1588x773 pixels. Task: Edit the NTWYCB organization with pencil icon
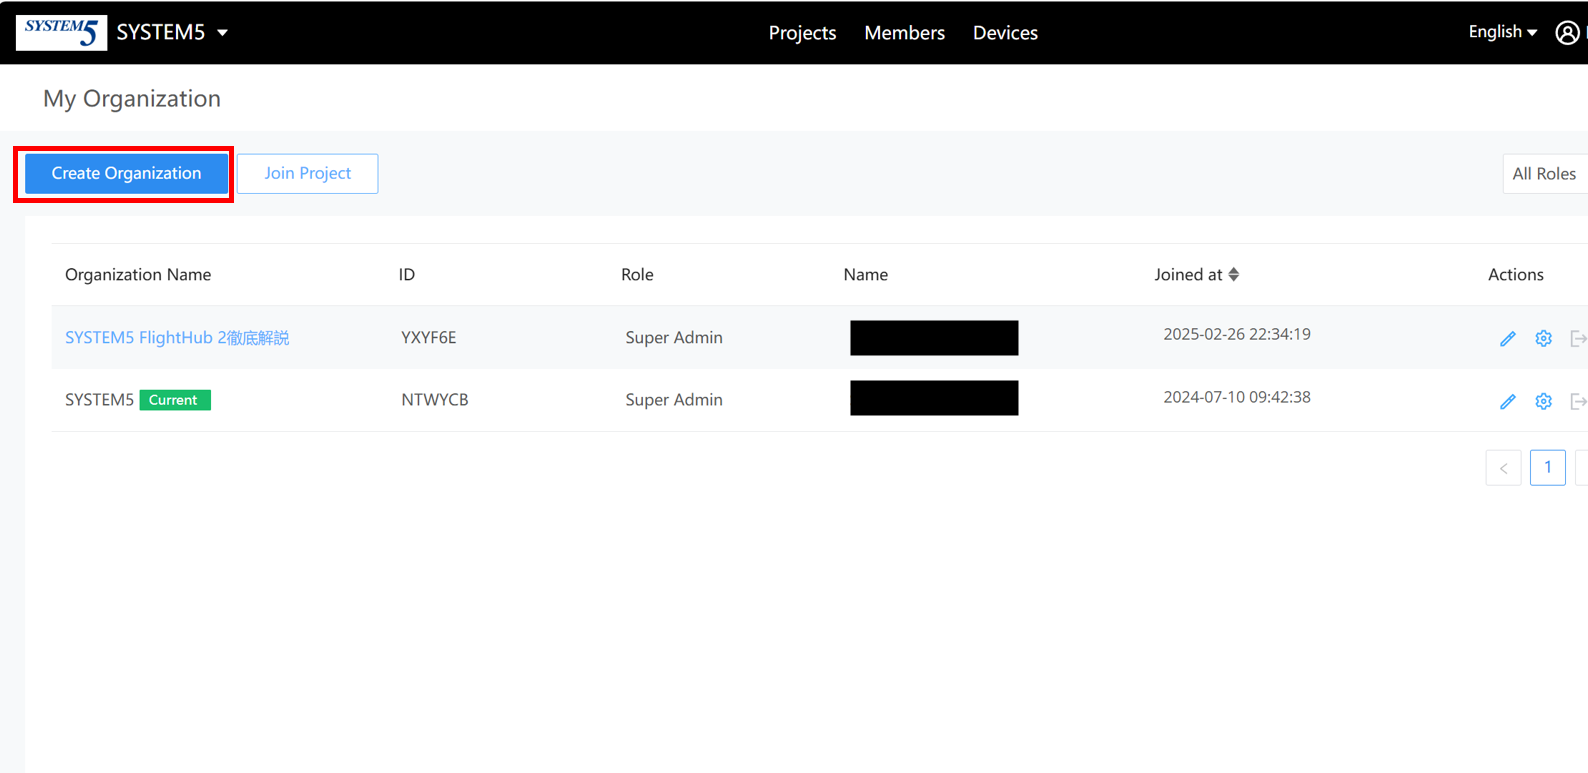(1508, 402)
